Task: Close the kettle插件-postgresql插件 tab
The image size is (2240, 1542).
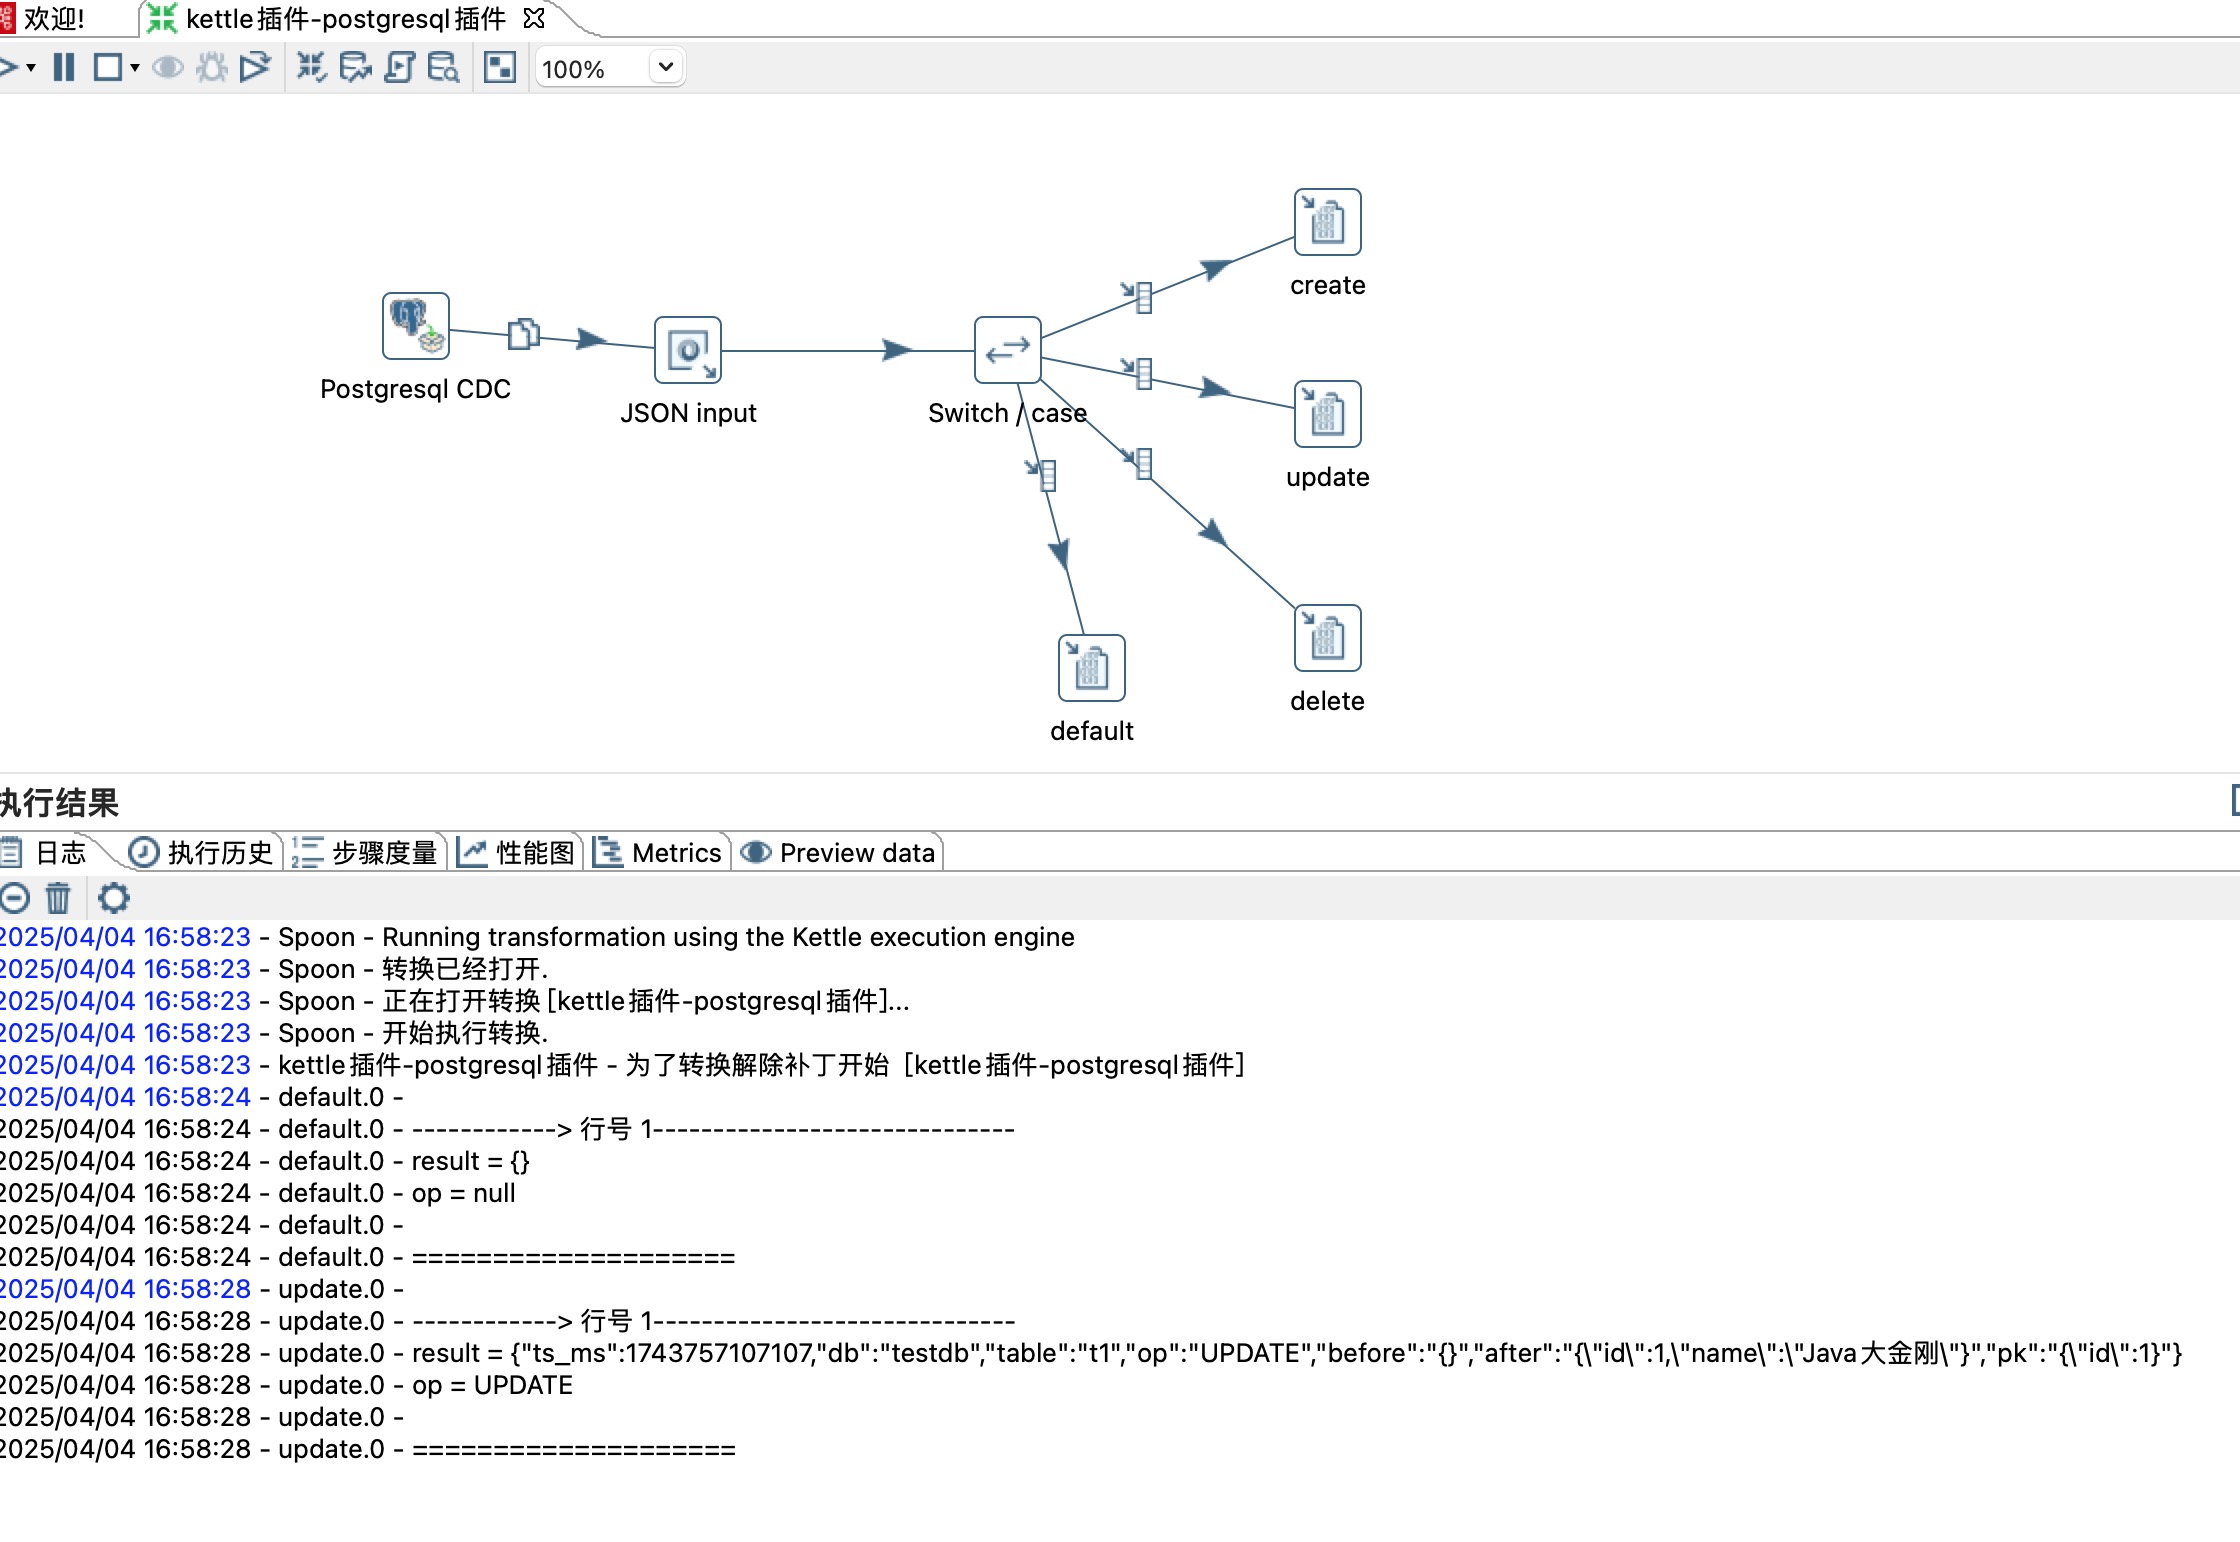Action: [x=534, y=18]
